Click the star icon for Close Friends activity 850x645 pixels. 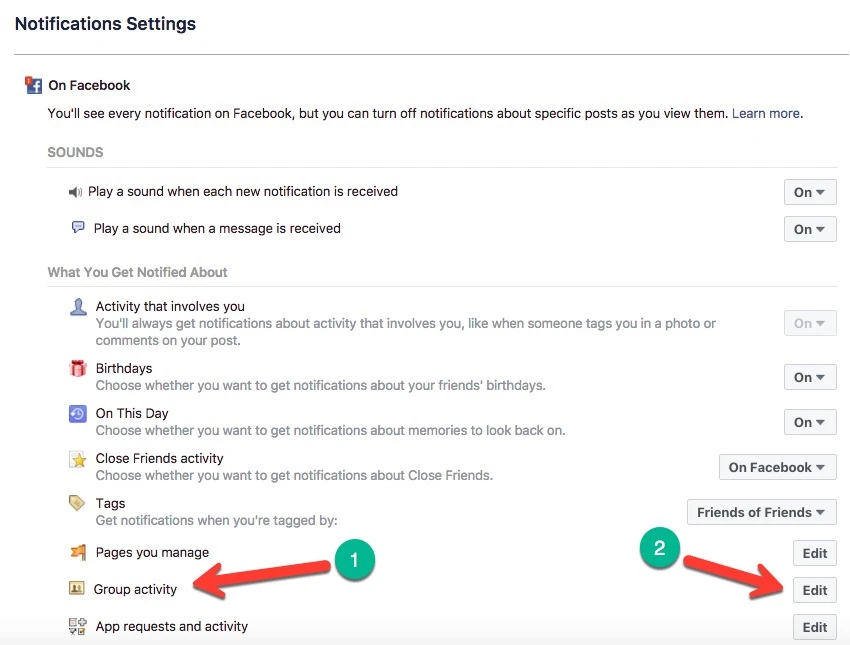coord(78,460)
